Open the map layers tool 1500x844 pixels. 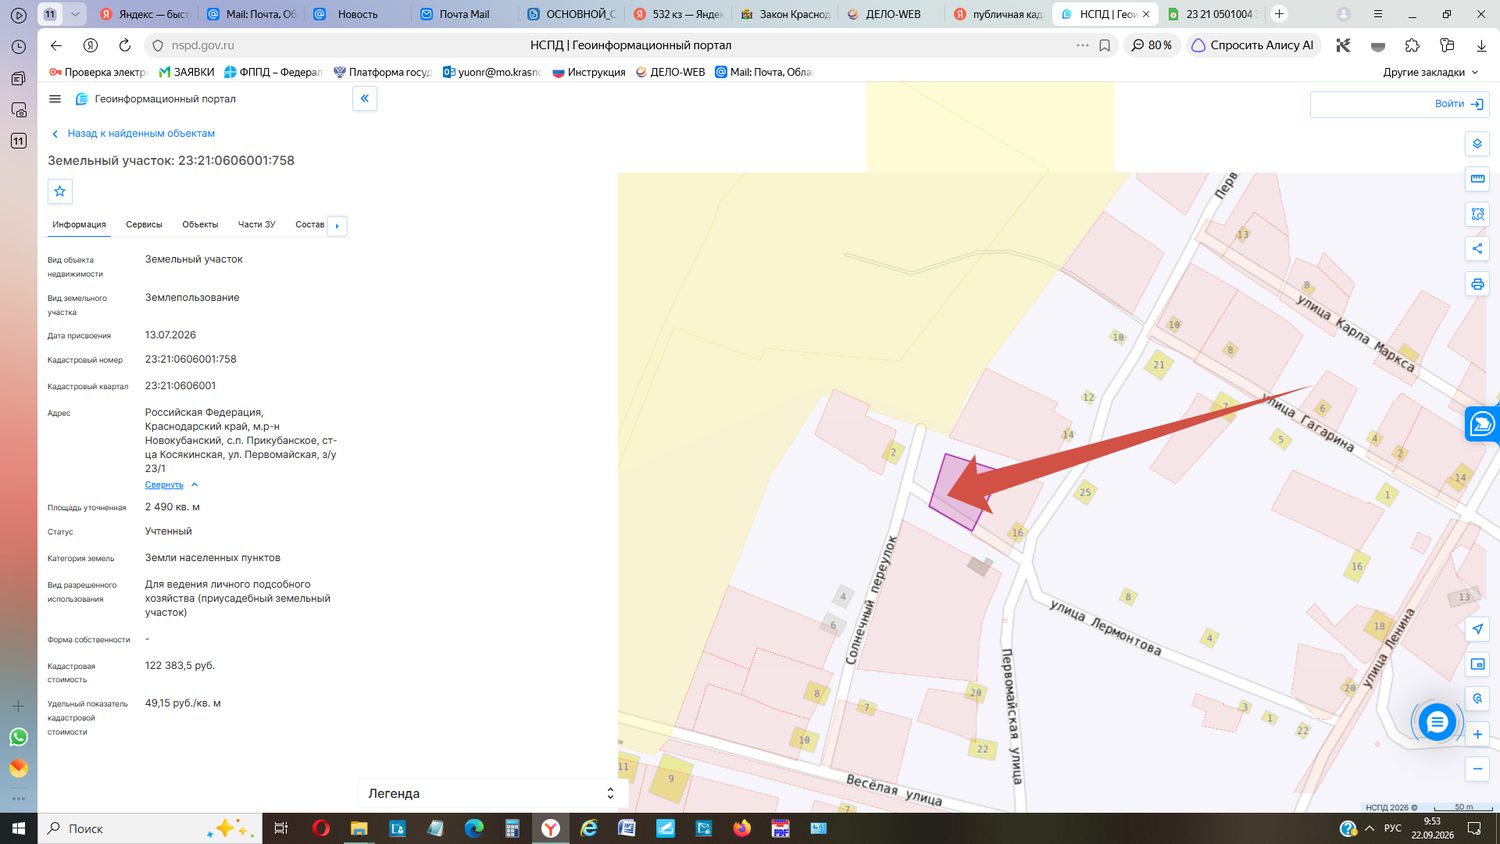(x=1477, y=144)
